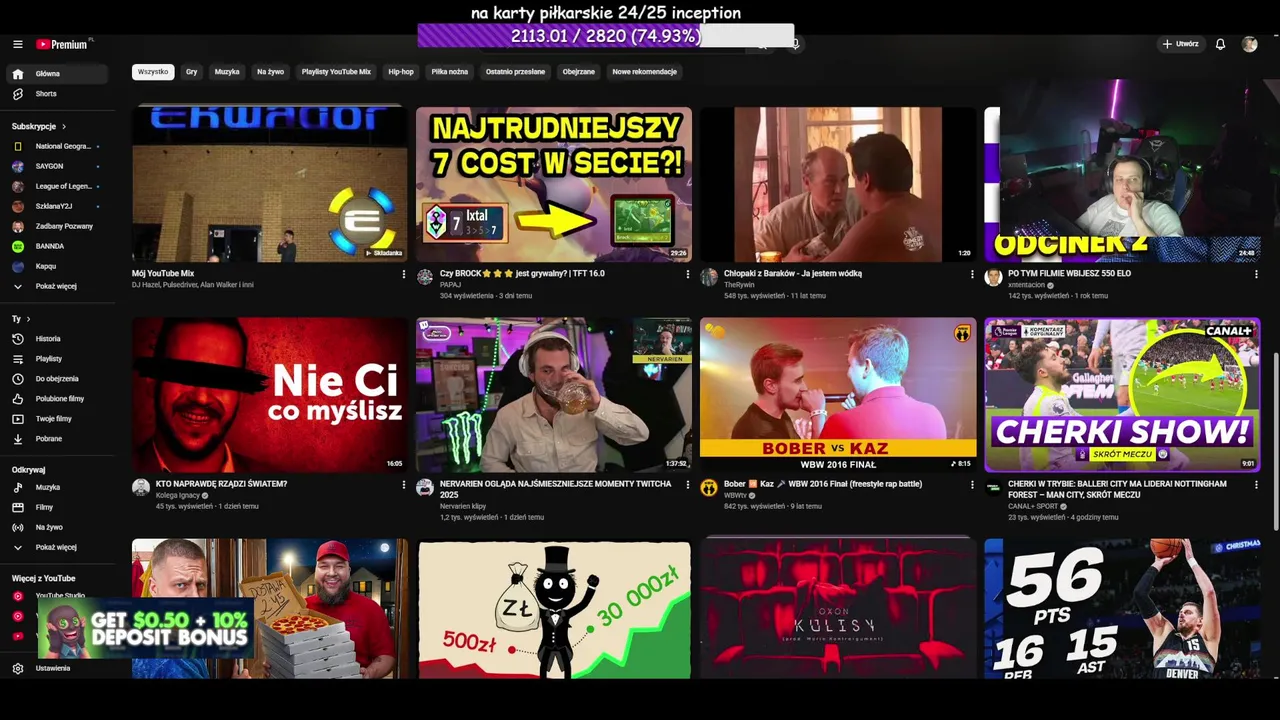This screenshot has width=1280, height=720.
Task: Select the Hip-hop filter chip
Action: (x=400, y=72)
